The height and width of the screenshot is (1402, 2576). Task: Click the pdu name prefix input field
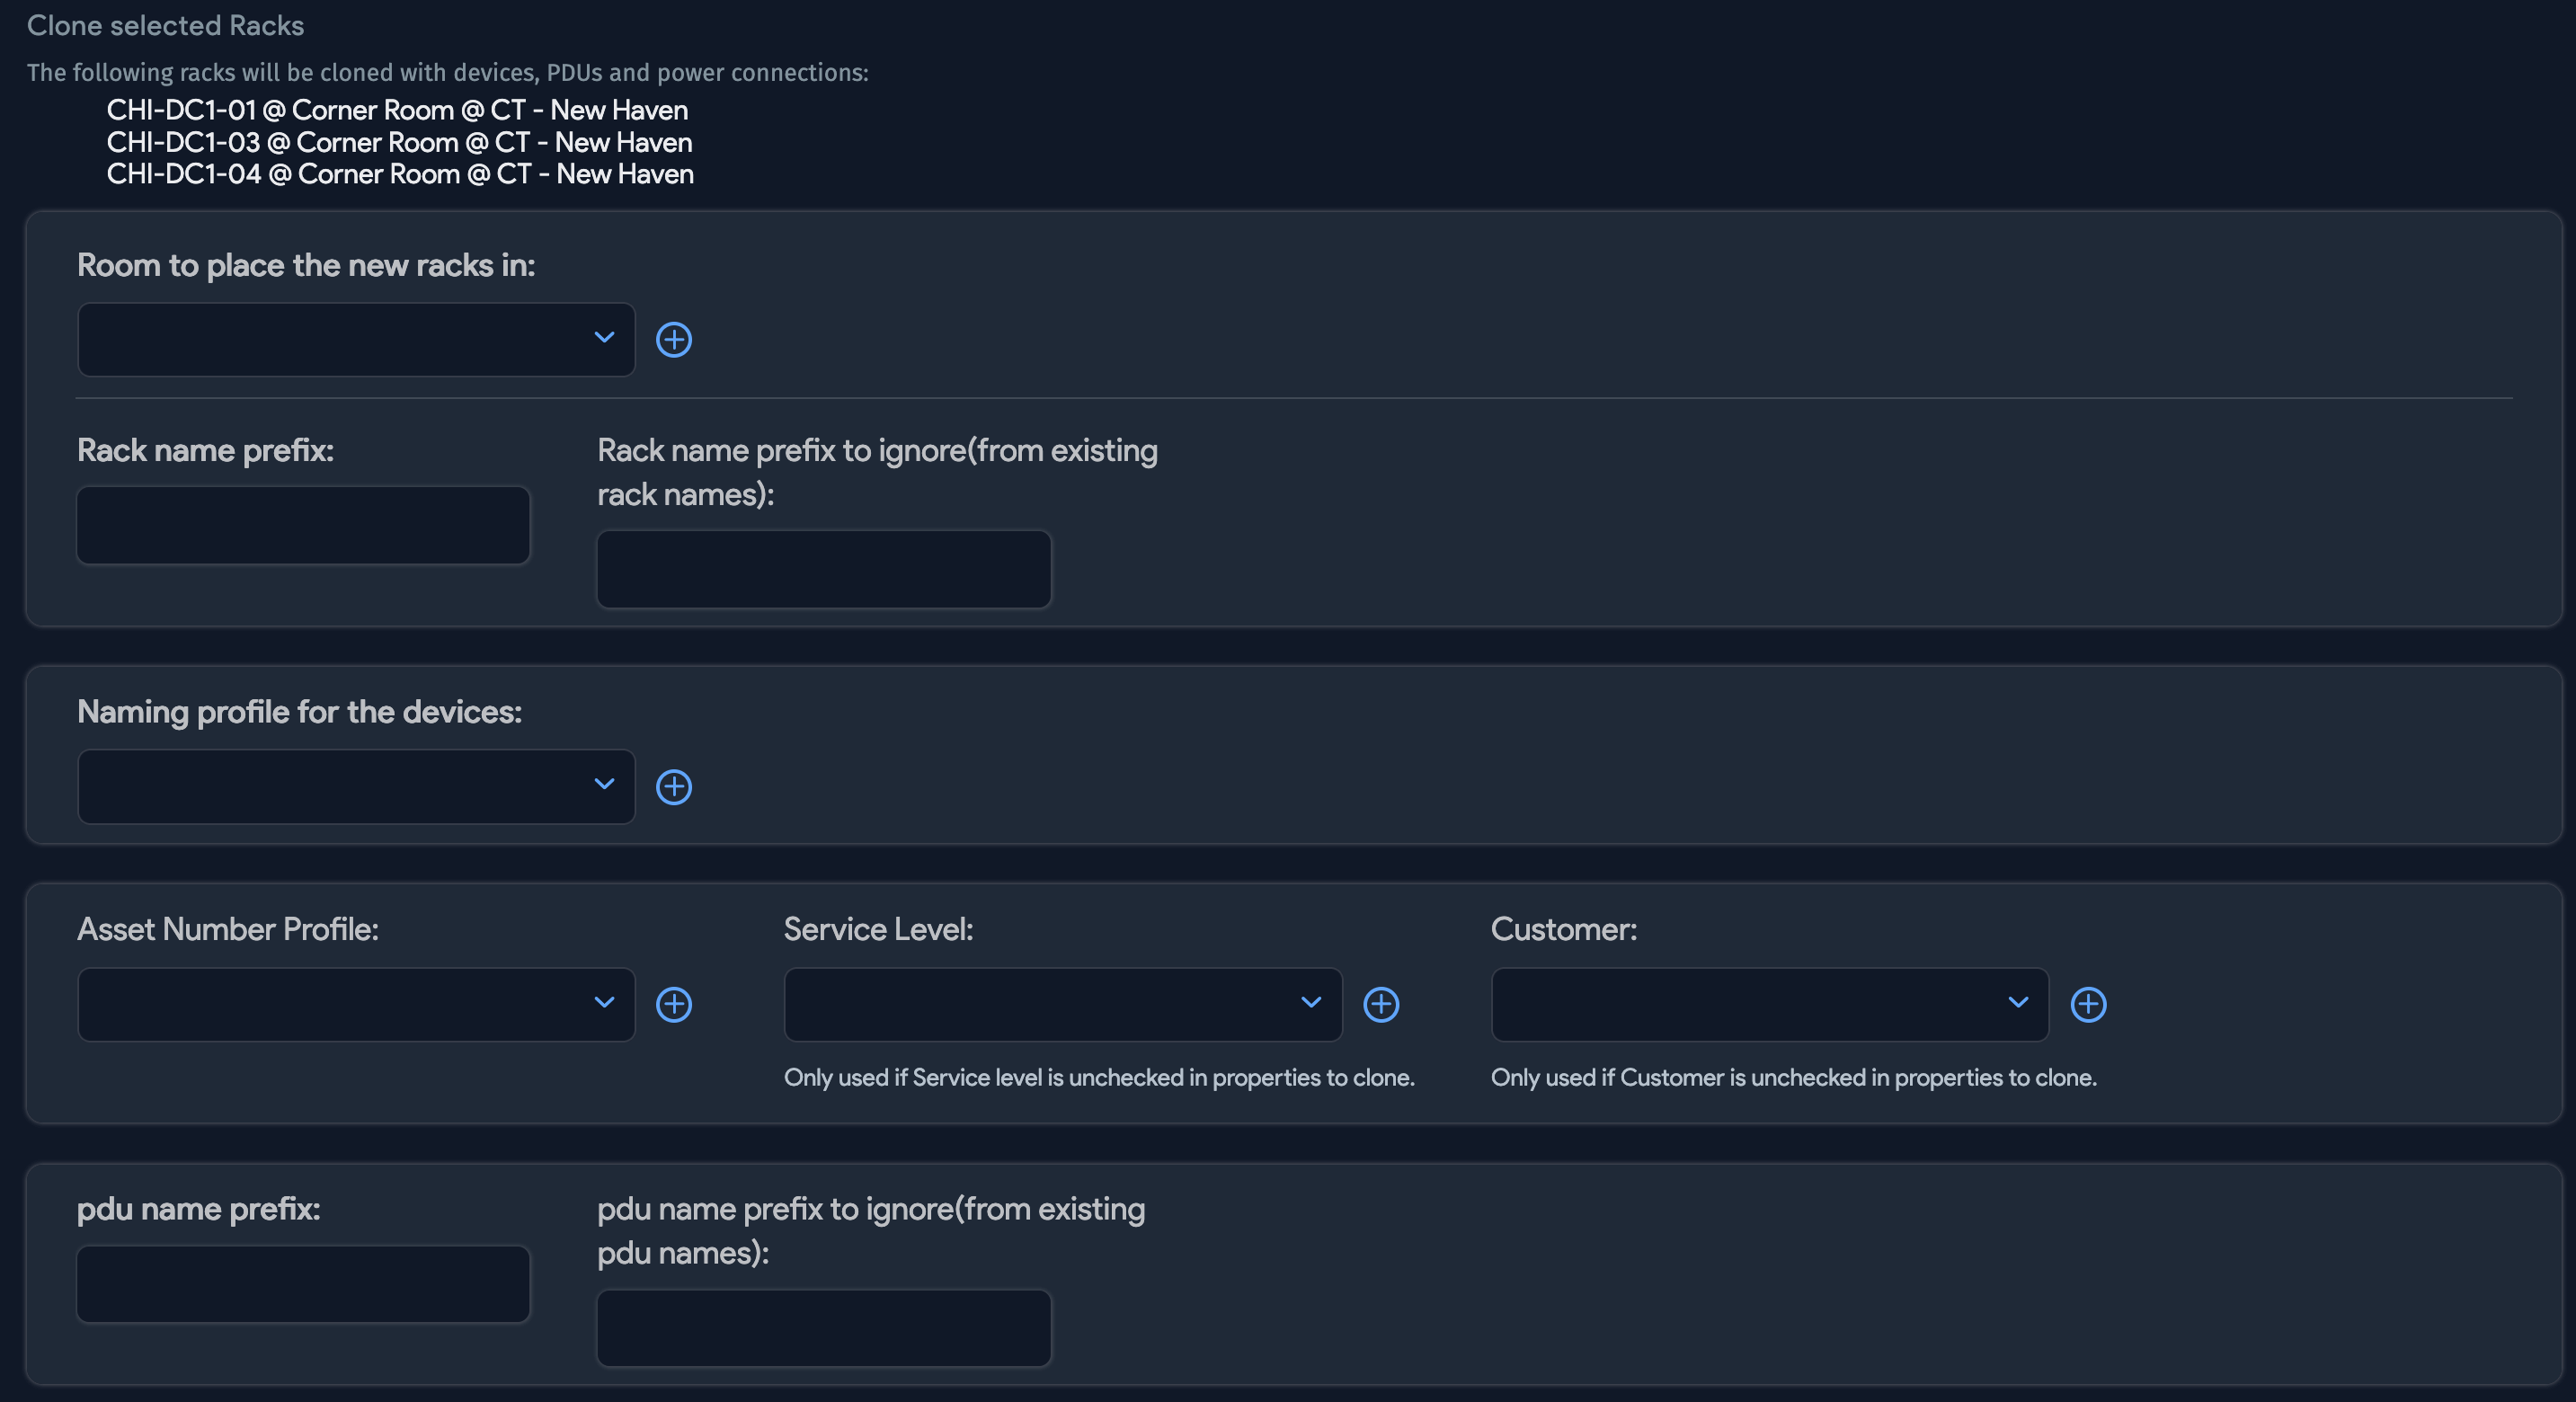click(x=303, y=1283)
